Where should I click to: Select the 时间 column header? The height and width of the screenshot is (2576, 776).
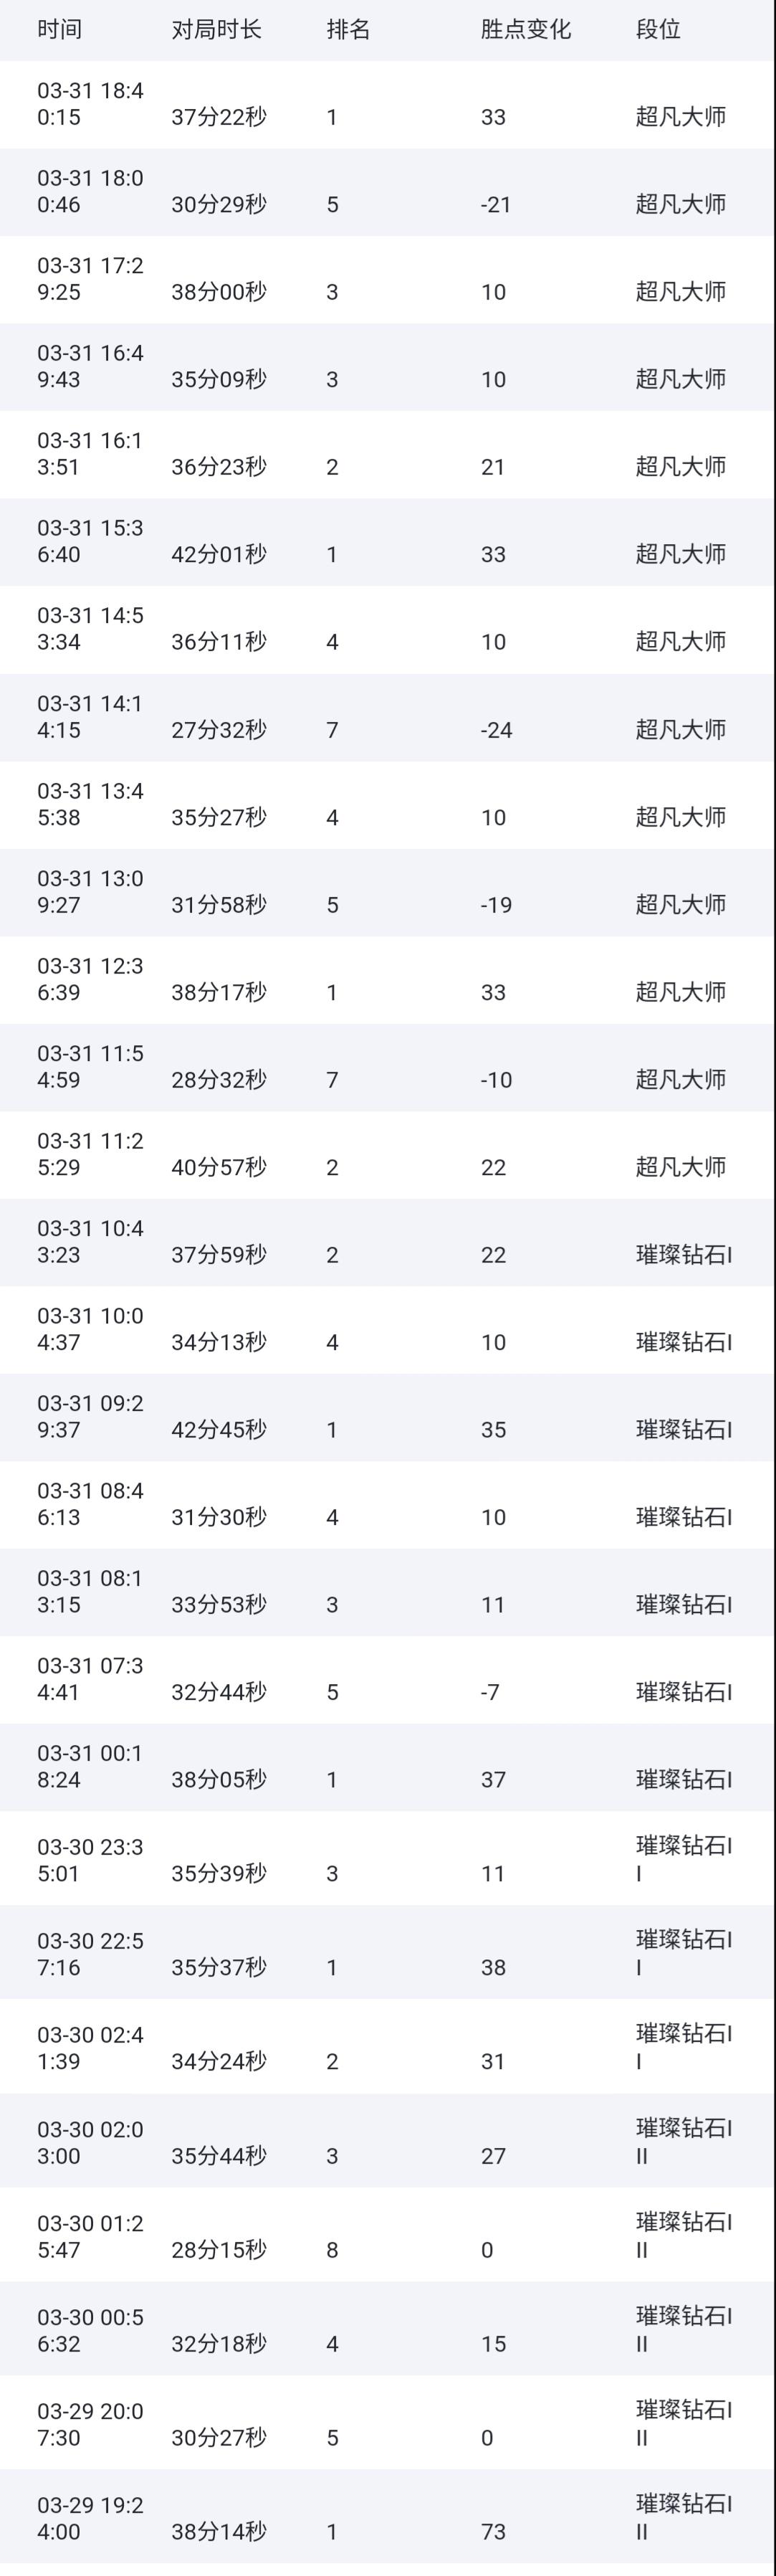pyautogui.click(x=59, y=29)
